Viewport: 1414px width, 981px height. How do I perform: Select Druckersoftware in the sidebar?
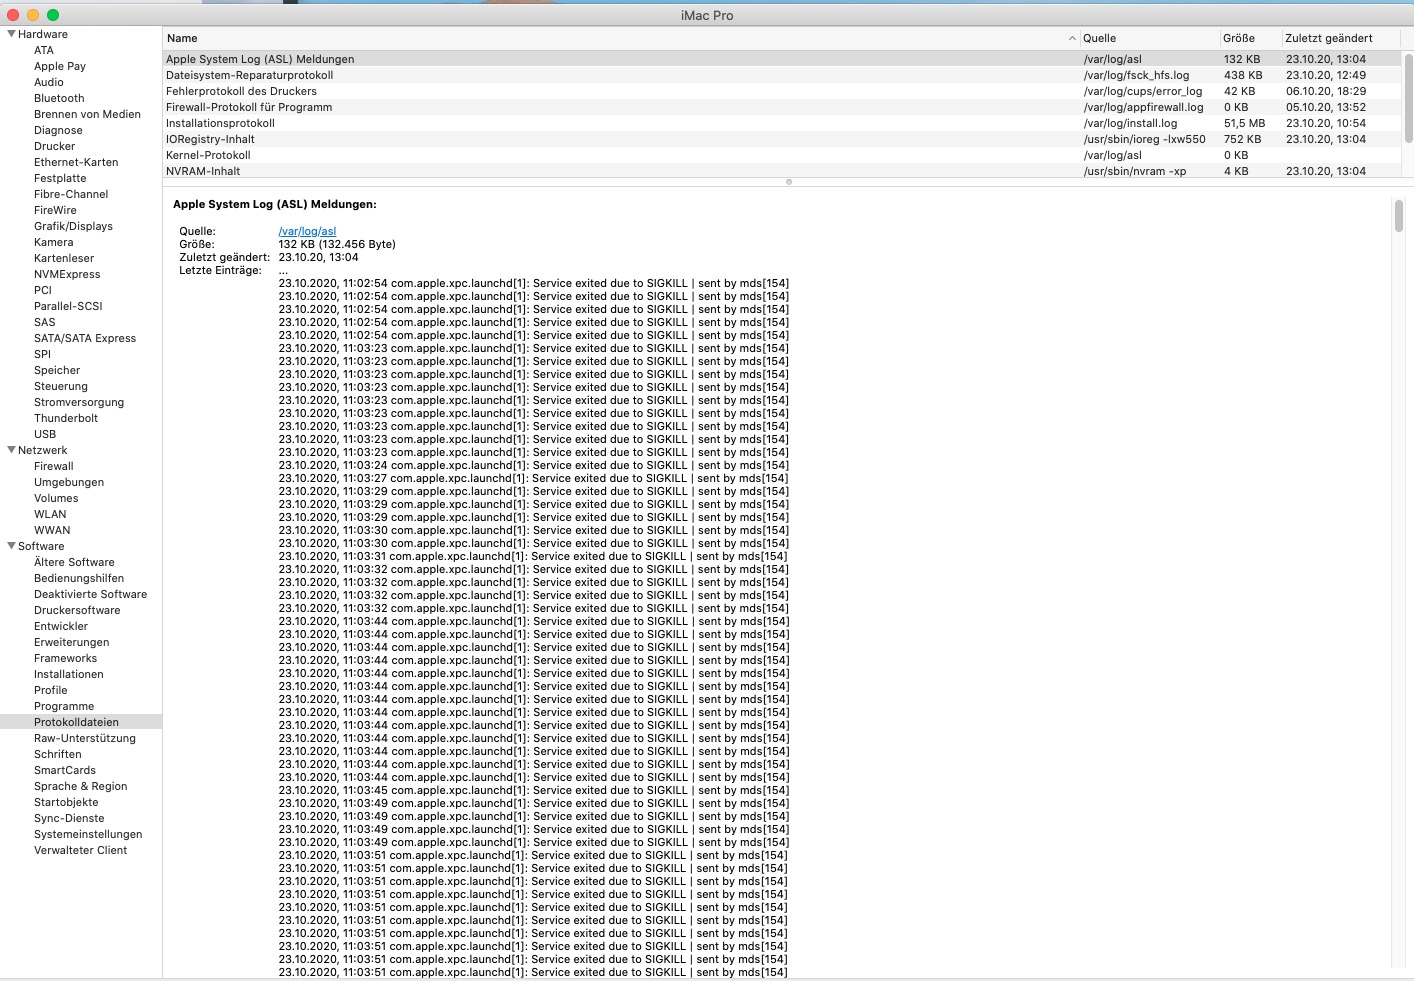(x=77, y=610)
